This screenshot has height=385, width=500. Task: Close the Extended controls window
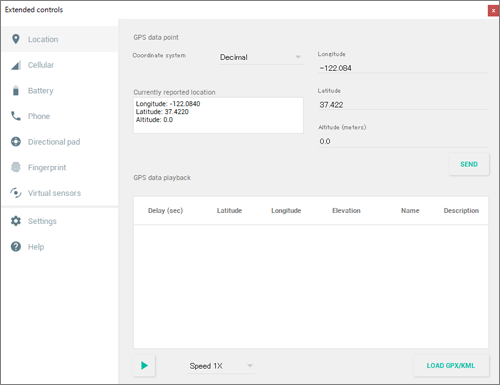[493, 11]
